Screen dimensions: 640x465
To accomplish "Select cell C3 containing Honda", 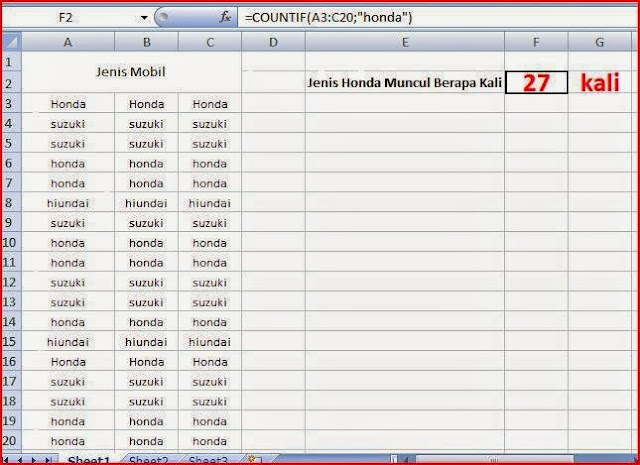I will click(x=210, y=104).
